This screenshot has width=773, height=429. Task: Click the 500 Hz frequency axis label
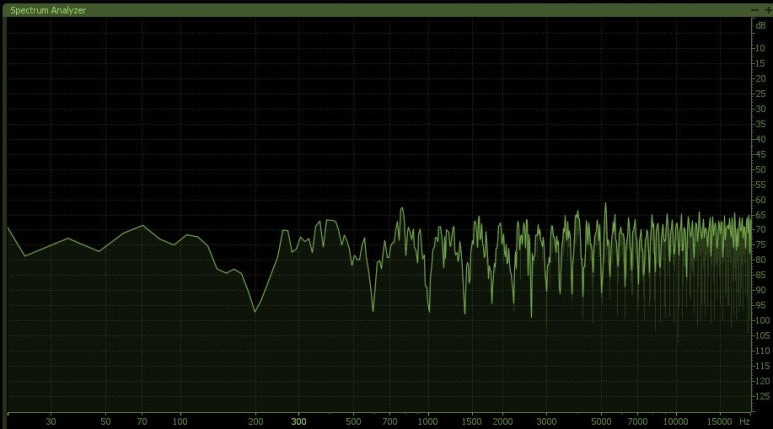pos(353,422)
